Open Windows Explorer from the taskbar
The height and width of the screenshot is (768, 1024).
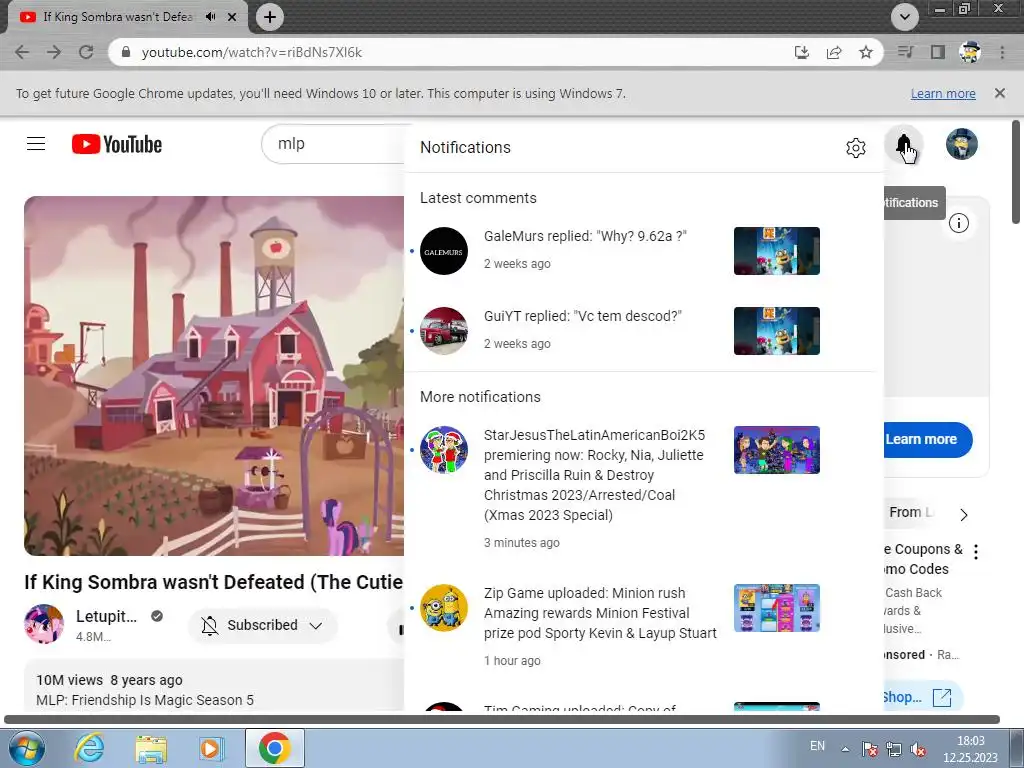151,748
